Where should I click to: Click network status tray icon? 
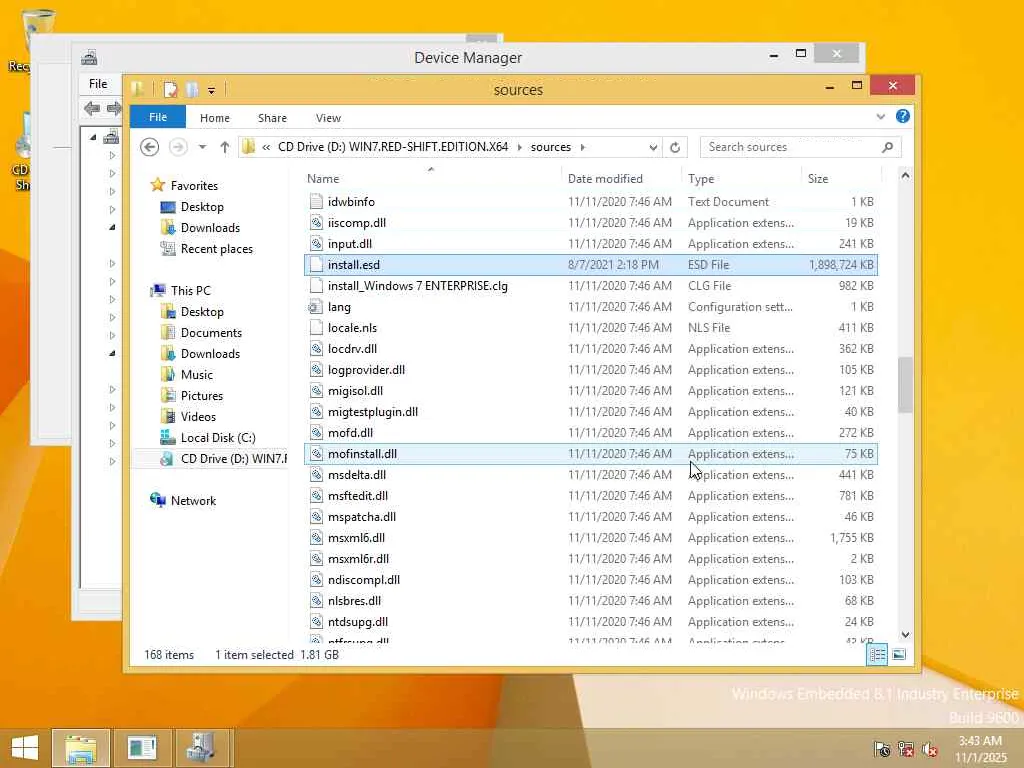905,749
